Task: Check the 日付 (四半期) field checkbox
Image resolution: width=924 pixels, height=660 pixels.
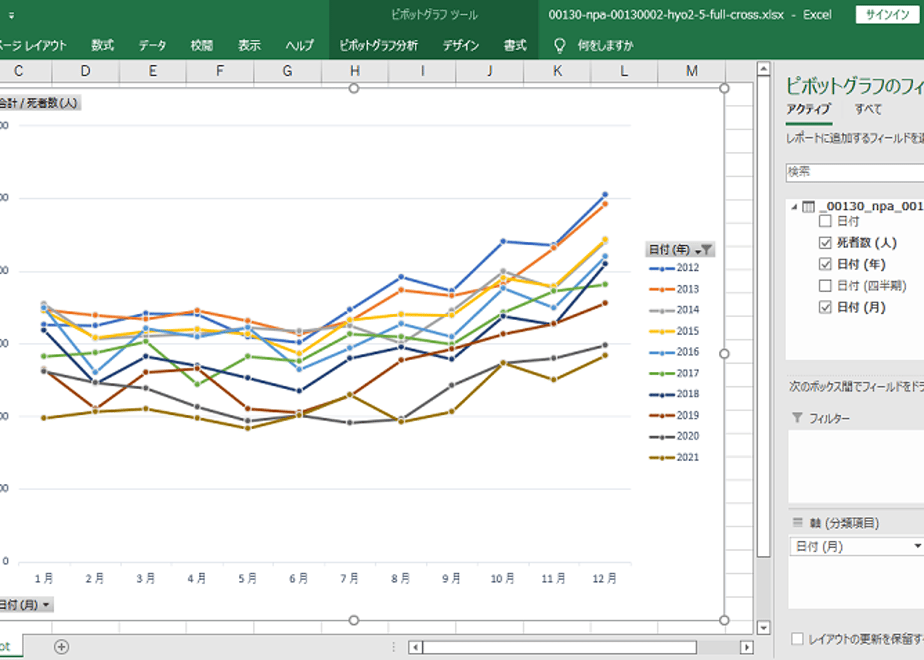Action: click(825, 286)
